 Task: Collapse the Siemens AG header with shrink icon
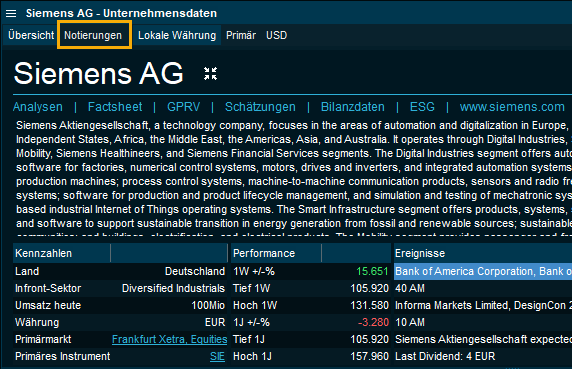(x=210, y=74)
